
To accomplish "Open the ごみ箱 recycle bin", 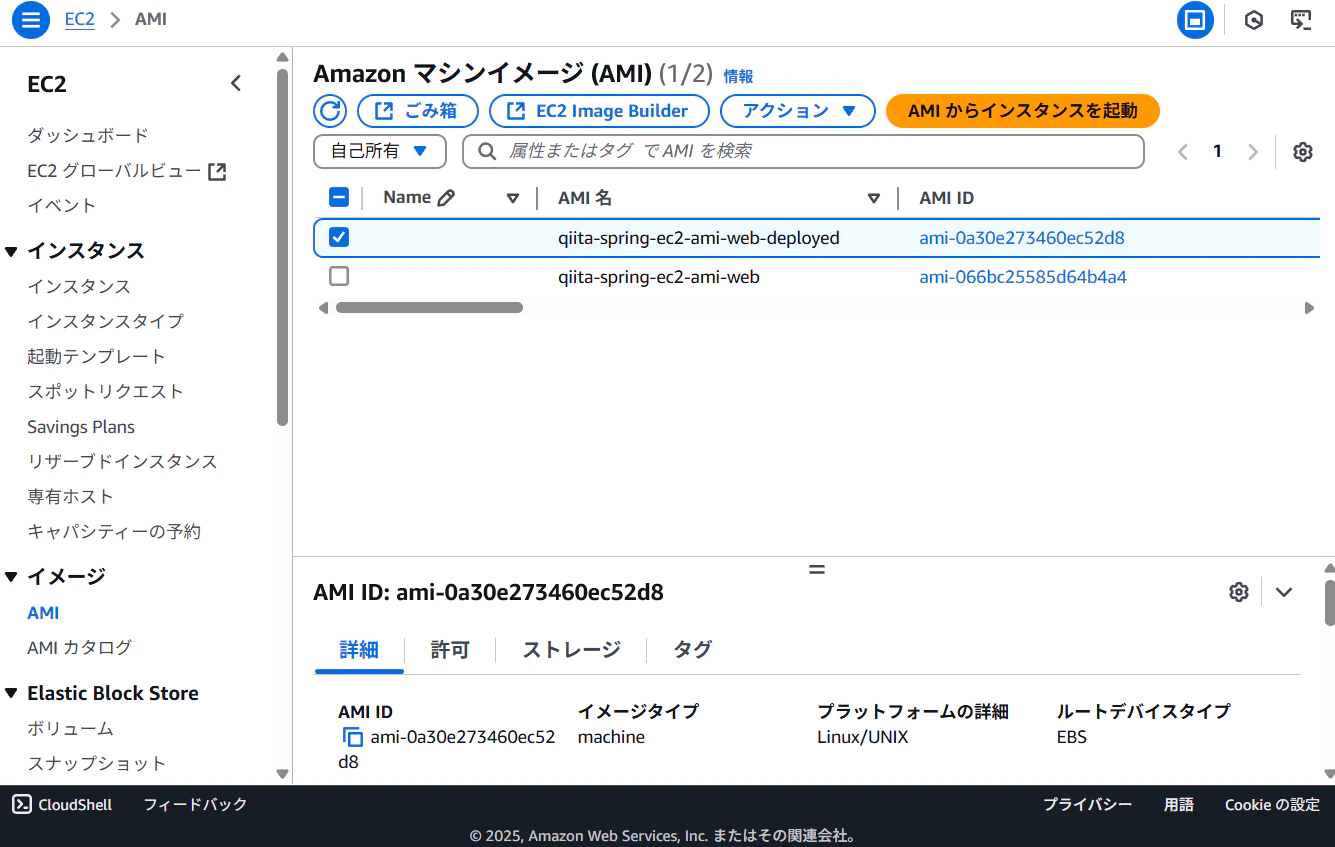I will [418, 111].
